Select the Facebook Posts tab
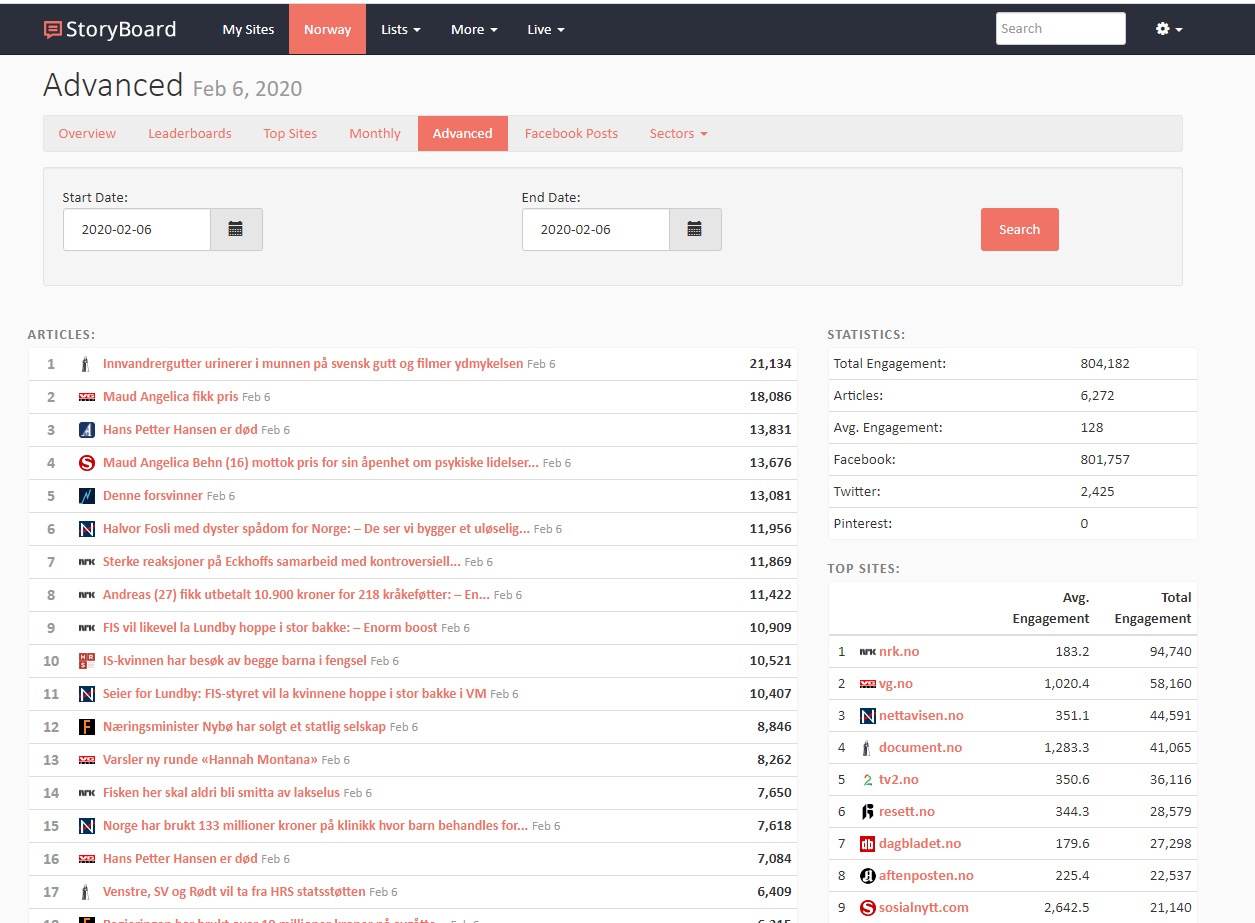1255x923 pixels. click(x=571, y=133)
